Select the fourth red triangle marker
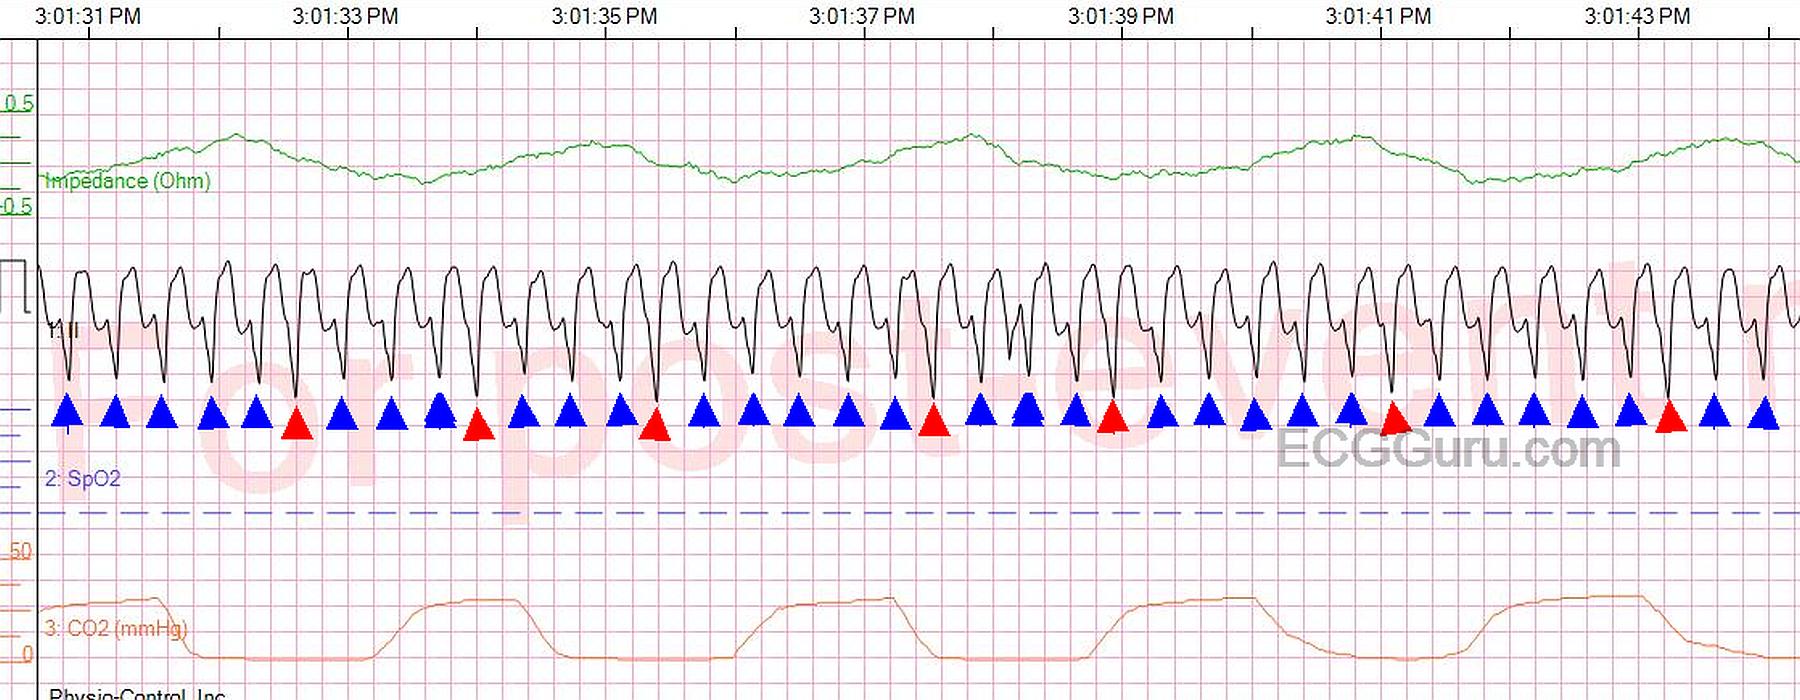Image resolution: width=1800 pixels, height=700 pixels. tap(934, 421)
